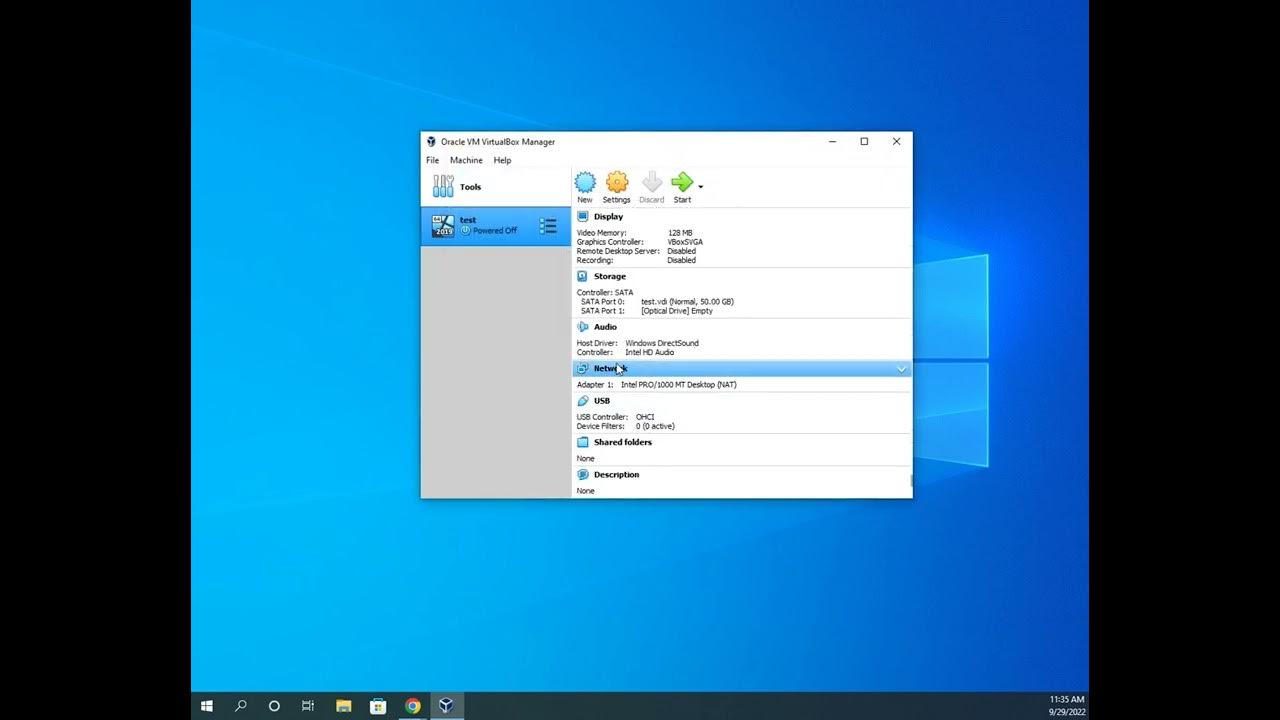
Task: Click the Description section icon
Action: [x=583, y=474]
